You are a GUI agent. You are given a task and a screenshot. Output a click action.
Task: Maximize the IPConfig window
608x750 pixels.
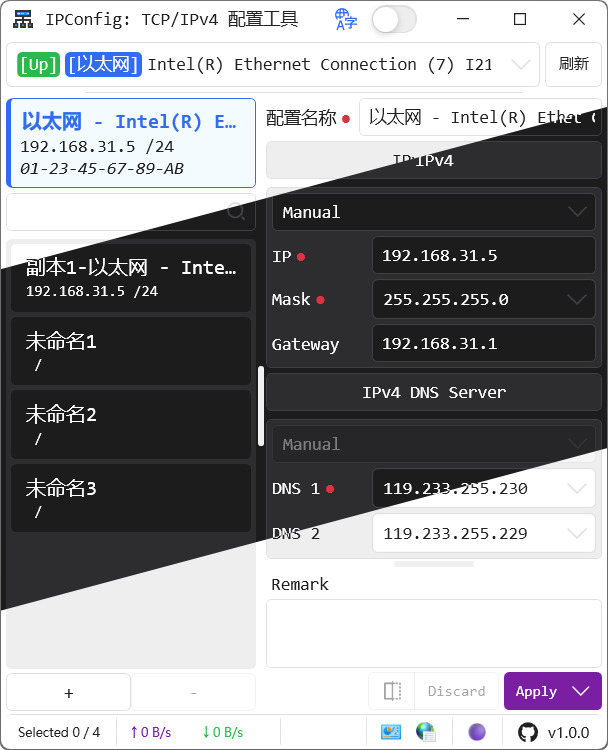click(x=520, y=19)
